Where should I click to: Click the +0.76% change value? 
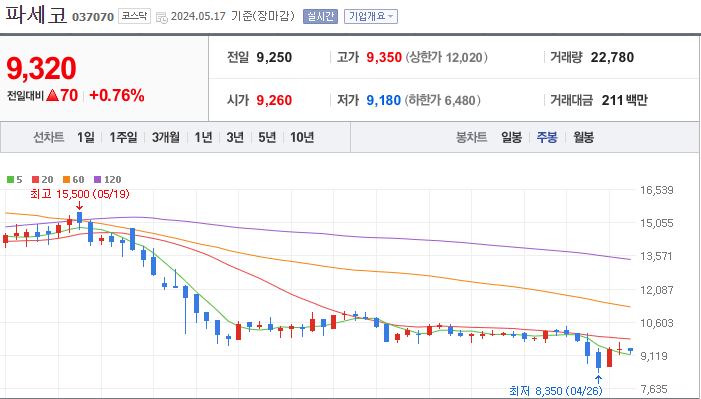tap(117, 95)
